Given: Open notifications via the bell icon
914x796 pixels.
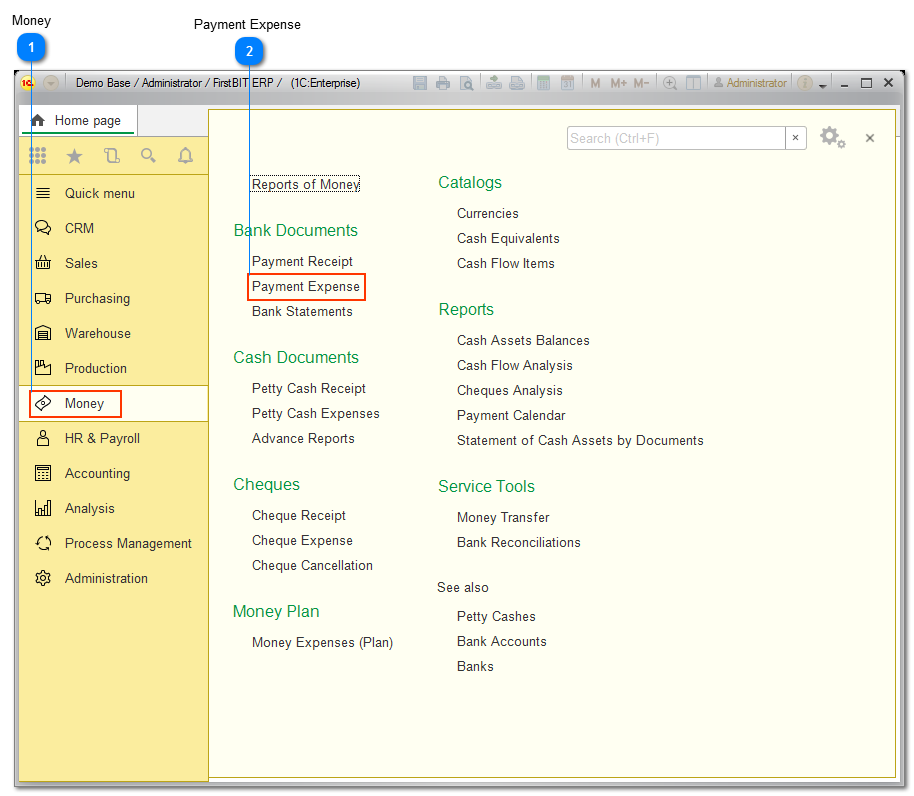Looking at the screenshot, I should pyautogui.click(x=185, y=156).
